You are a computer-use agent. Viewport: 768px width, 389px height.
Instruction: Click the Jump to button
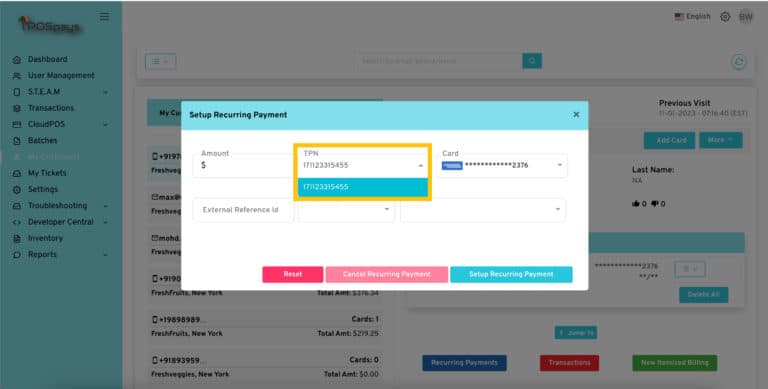coord(576,333)
